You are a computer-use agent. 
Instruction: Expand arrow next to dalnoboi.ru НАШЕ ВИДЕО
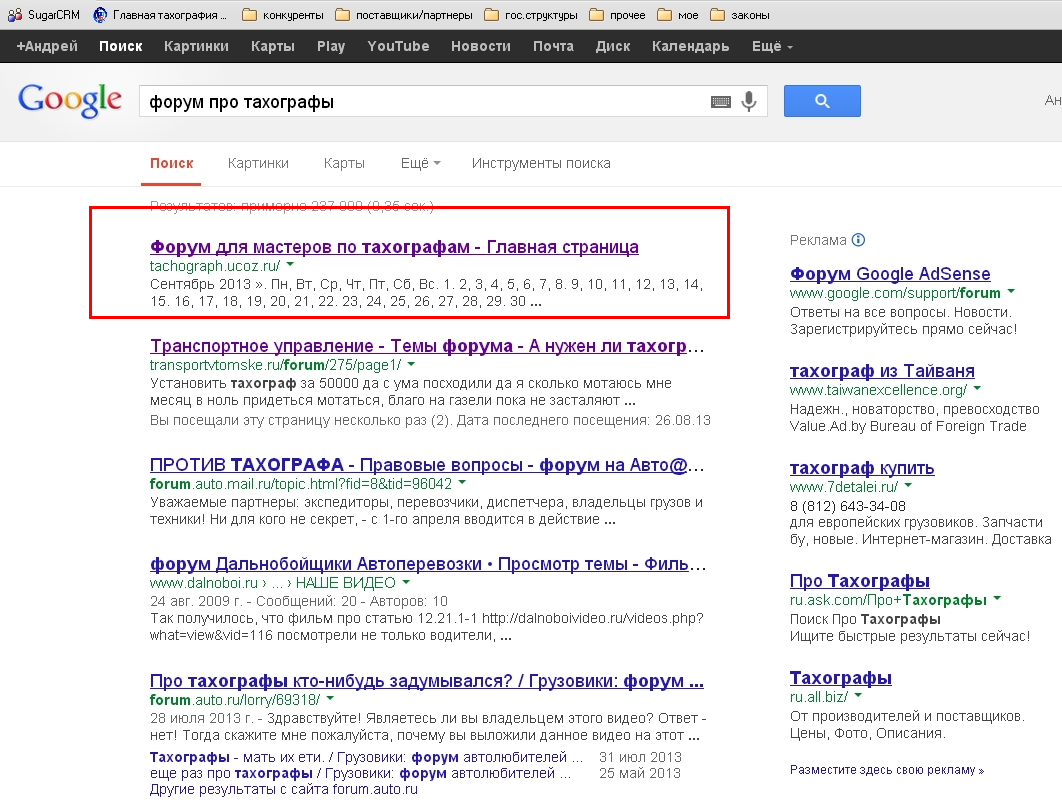click(406, 582)
